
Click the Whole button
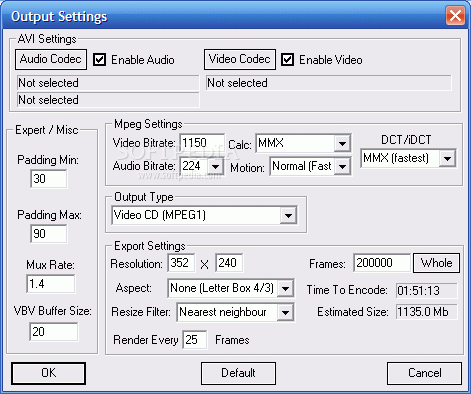coord(436,263)
